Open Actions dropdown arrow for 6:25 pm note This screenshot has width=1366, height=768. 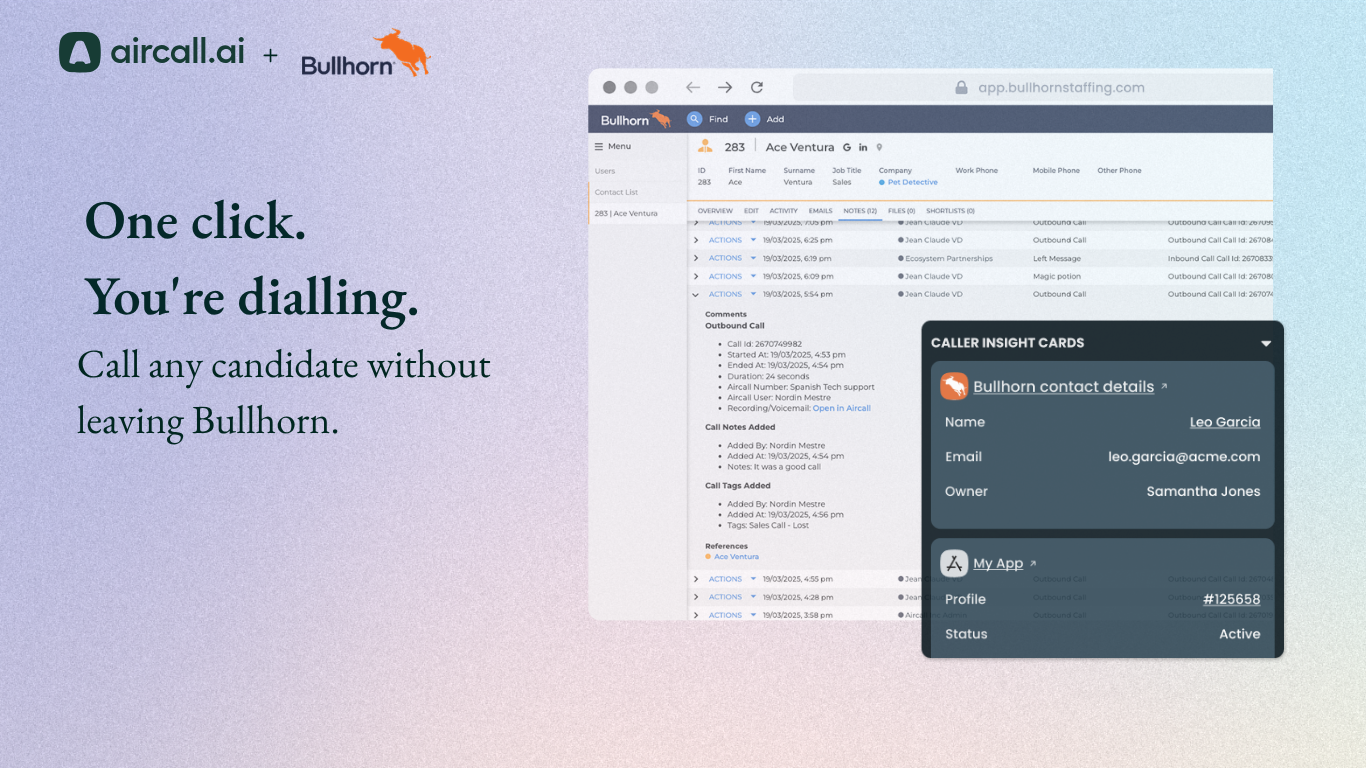[x=753, y=240]
